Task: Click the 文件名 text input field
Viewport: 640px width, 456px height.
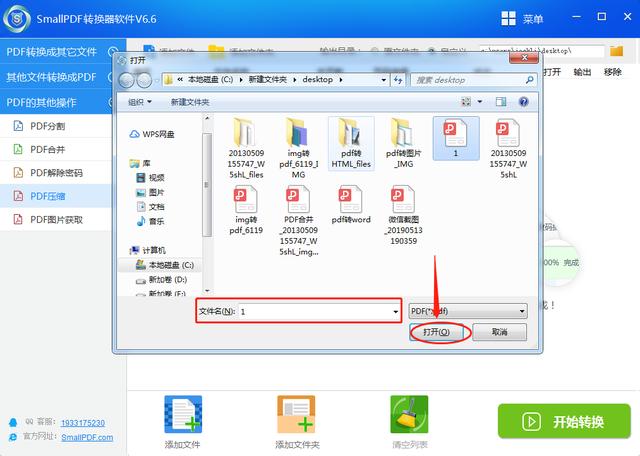Action: [313, 311]
